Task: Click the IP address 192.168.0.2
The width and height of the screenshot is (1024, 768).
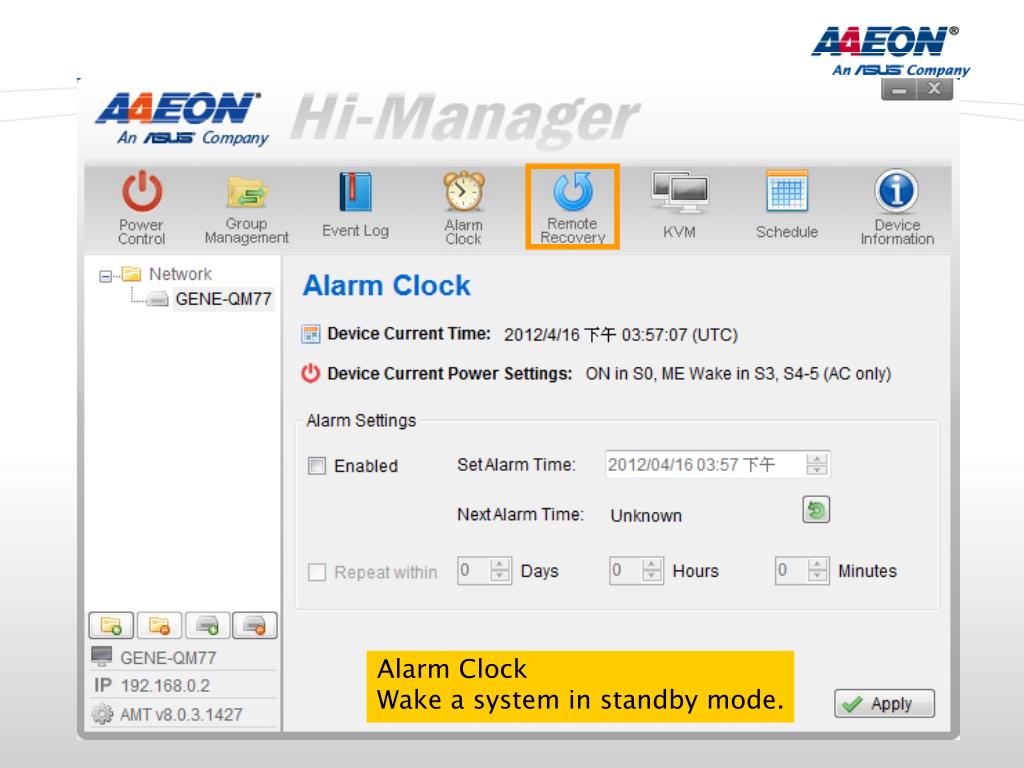Action: [x=165, y=686]
